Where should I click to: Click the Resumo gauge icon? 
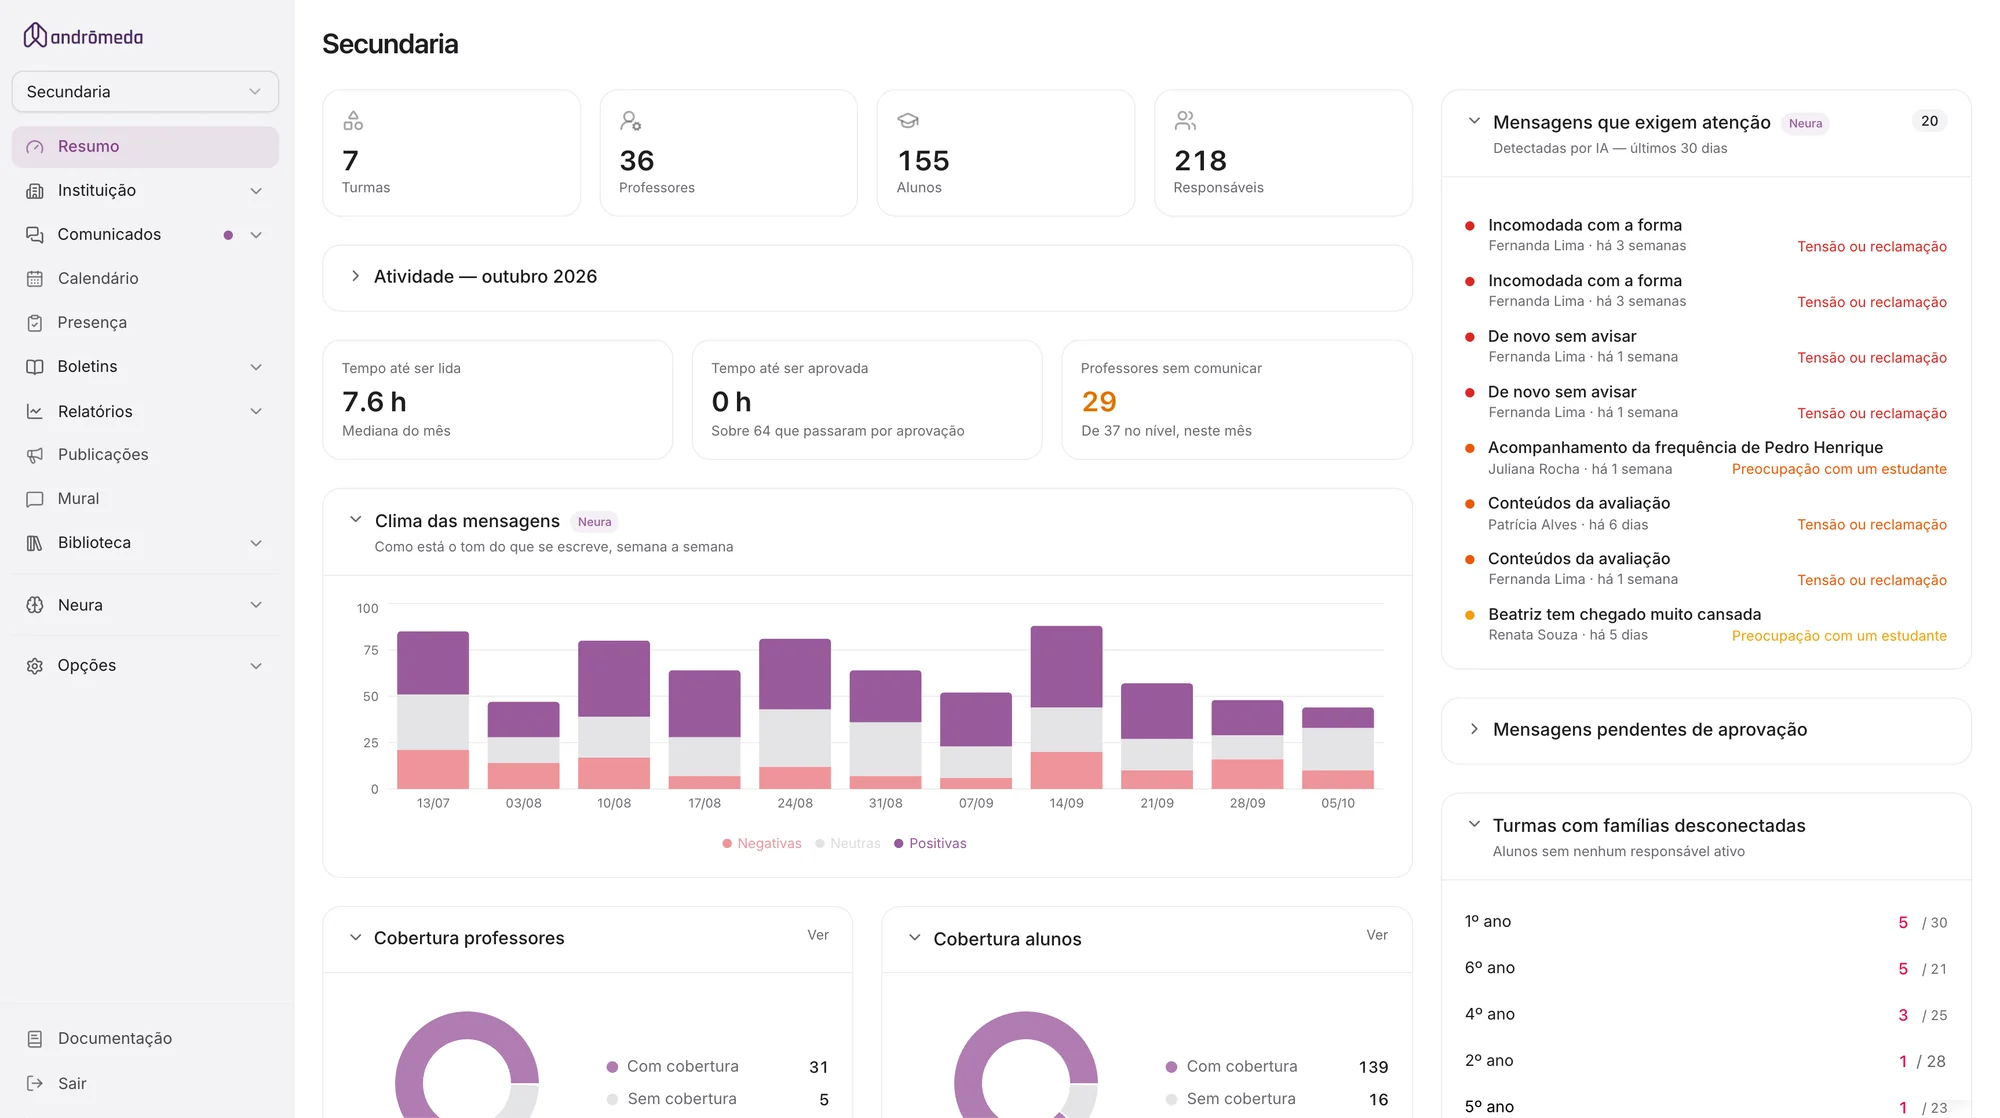(35, 147)
